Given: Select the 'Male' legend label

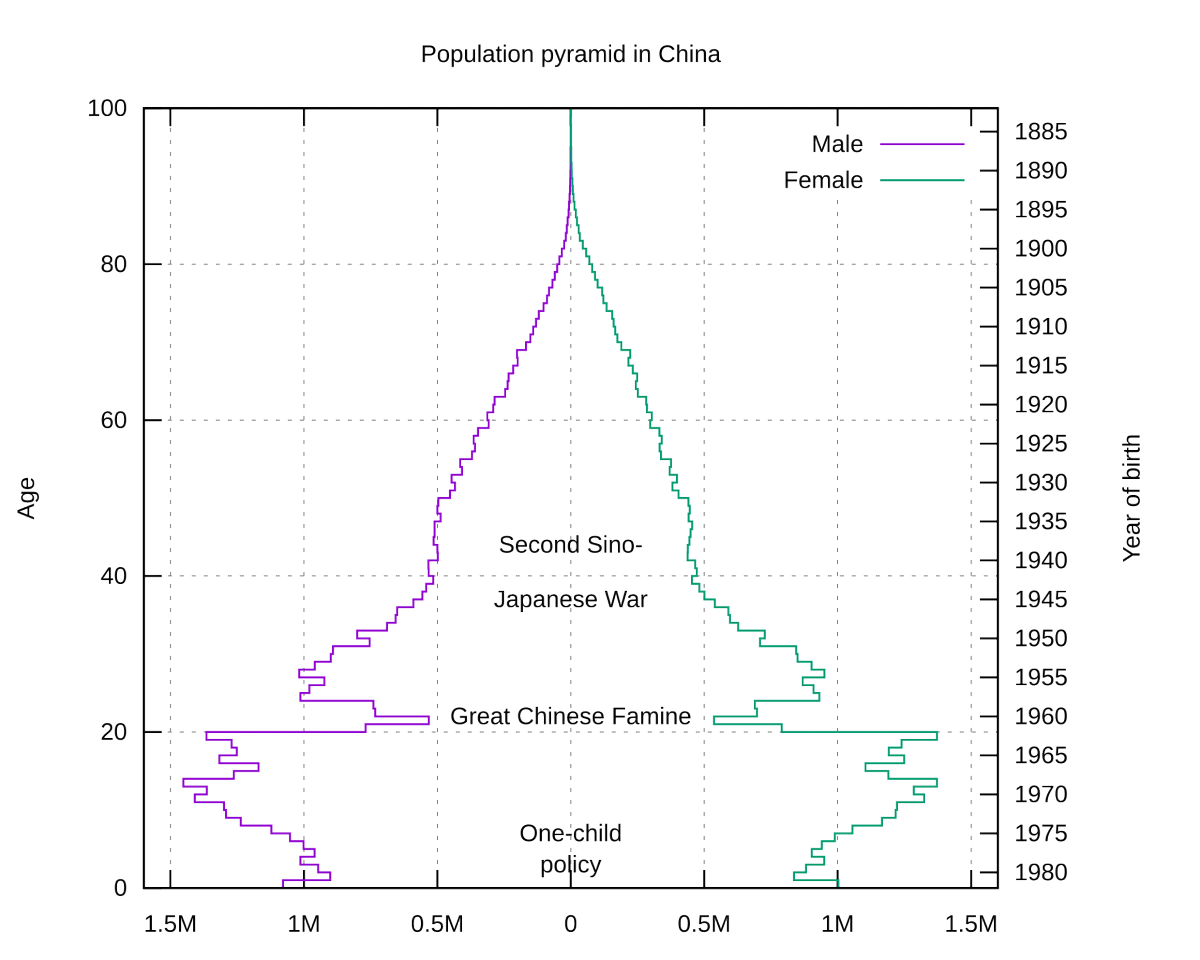Looking at the screenshot, I should pos(837,144).
